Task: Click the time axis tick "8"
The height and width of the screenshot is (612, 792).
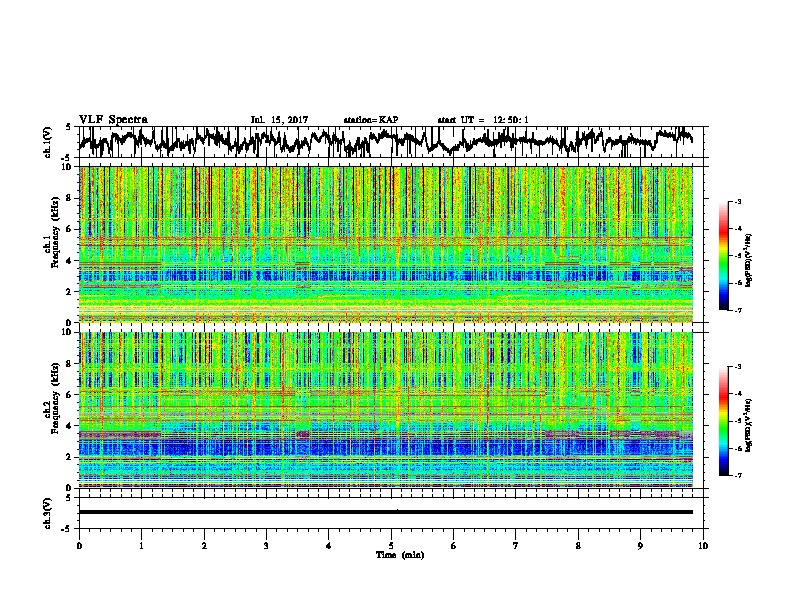Action: pos(578,546)
